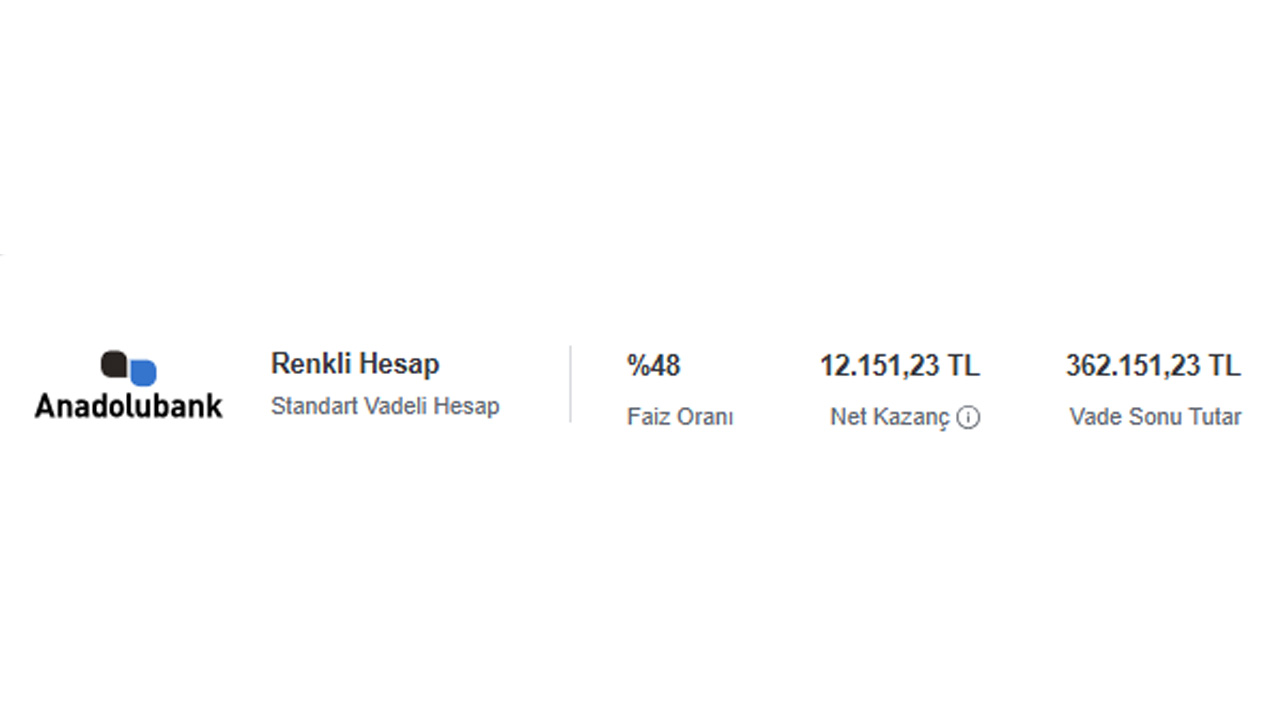
Task: Click the Anadolubank wordmark text
Action: tap(129, 405)
